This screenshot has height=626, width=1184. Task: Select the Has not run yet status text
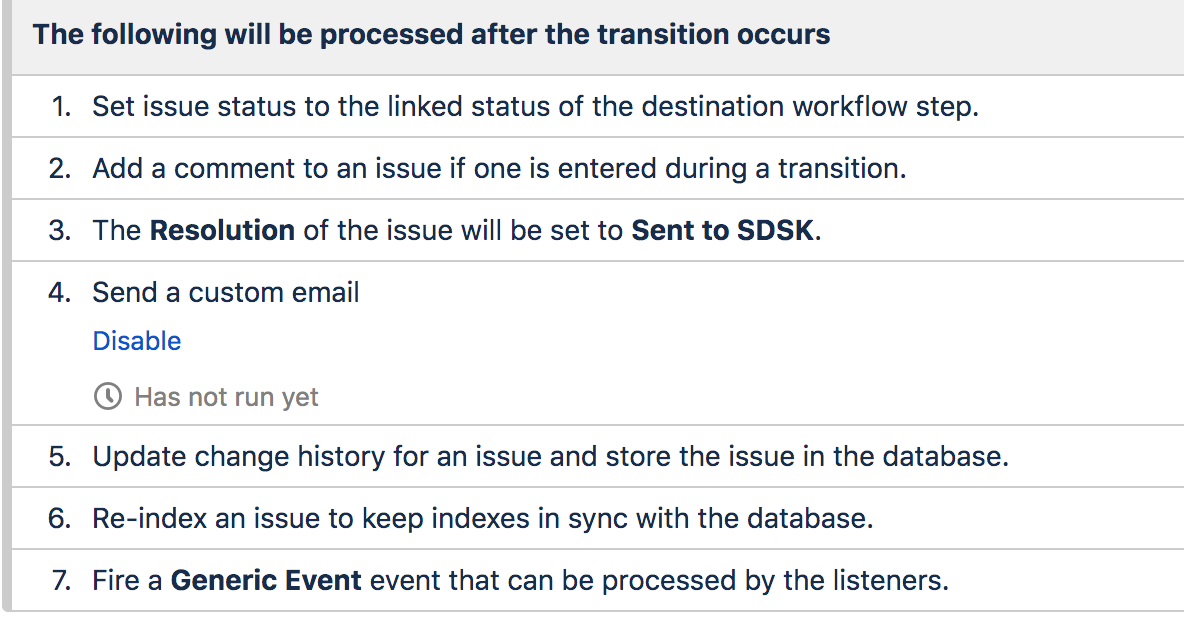pyautogui.click(x=227, y=397)
